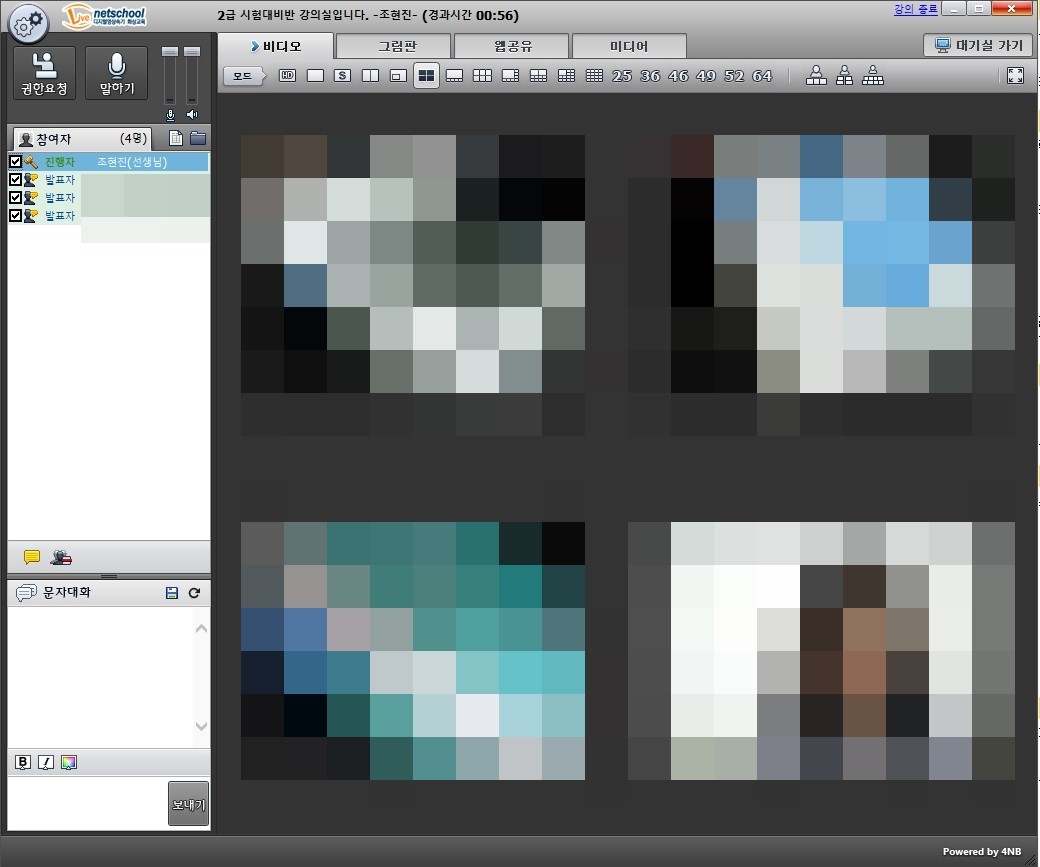Click the yellow chat bubble icon
Image resolution: width=1040 pixels, height=867 pixels.
(32, 557)
